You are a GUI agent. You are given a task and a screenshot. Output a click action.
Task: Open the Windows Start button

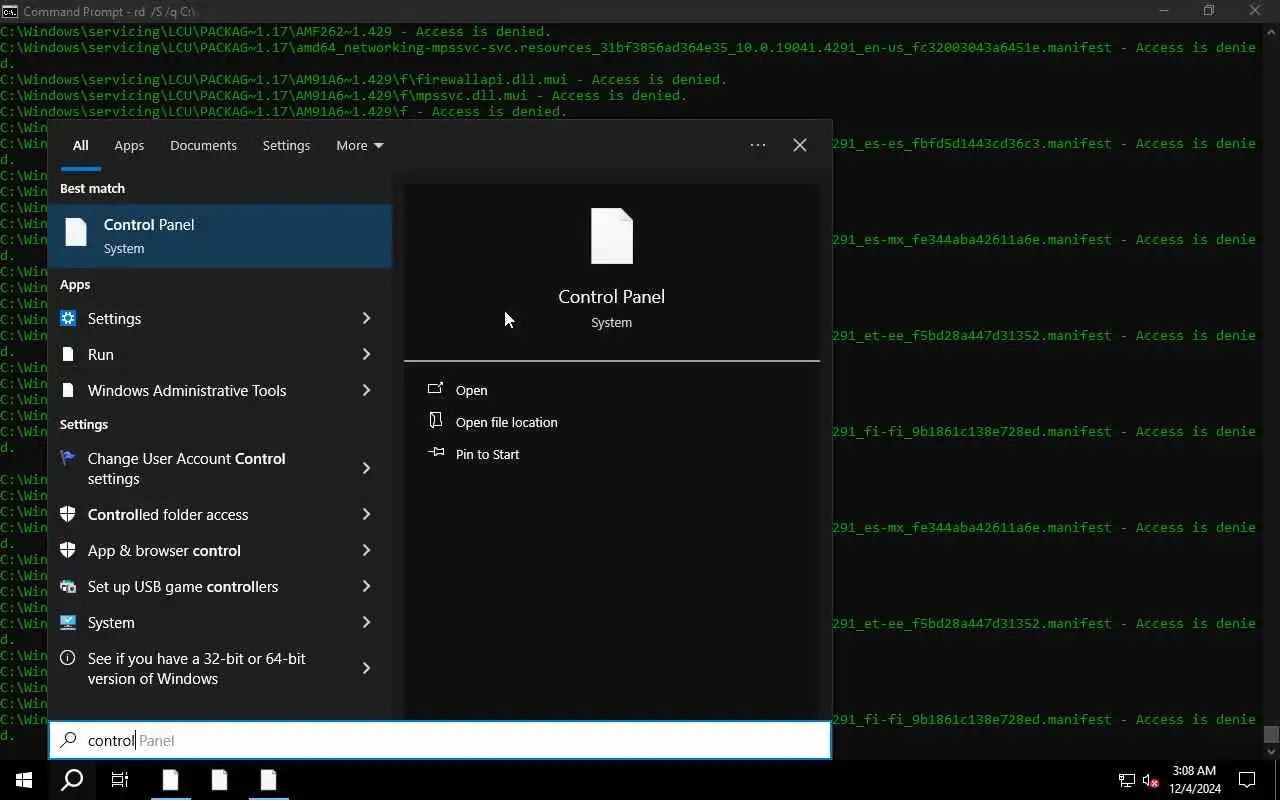[24, 780]
